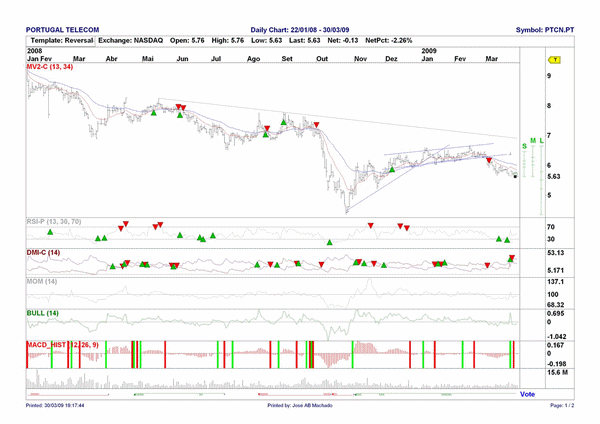The image size is (600, 424).
Task: Click the black last-price square marker
Action: (x=515, y=177)
